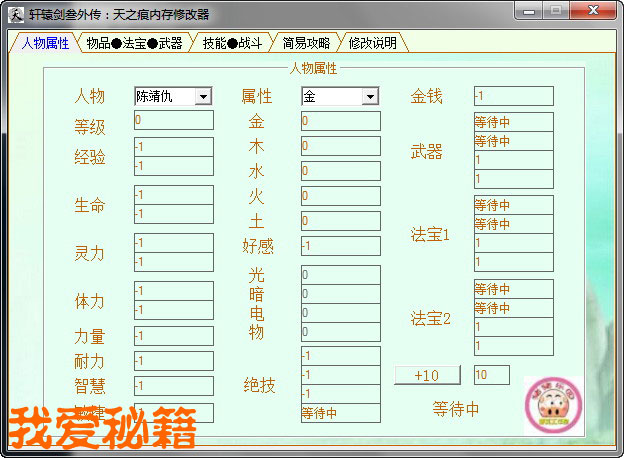The height and width of the screenshot is (458, 624).
Task: Click the 智慧 wisdom input field
Action: (173, 386)
